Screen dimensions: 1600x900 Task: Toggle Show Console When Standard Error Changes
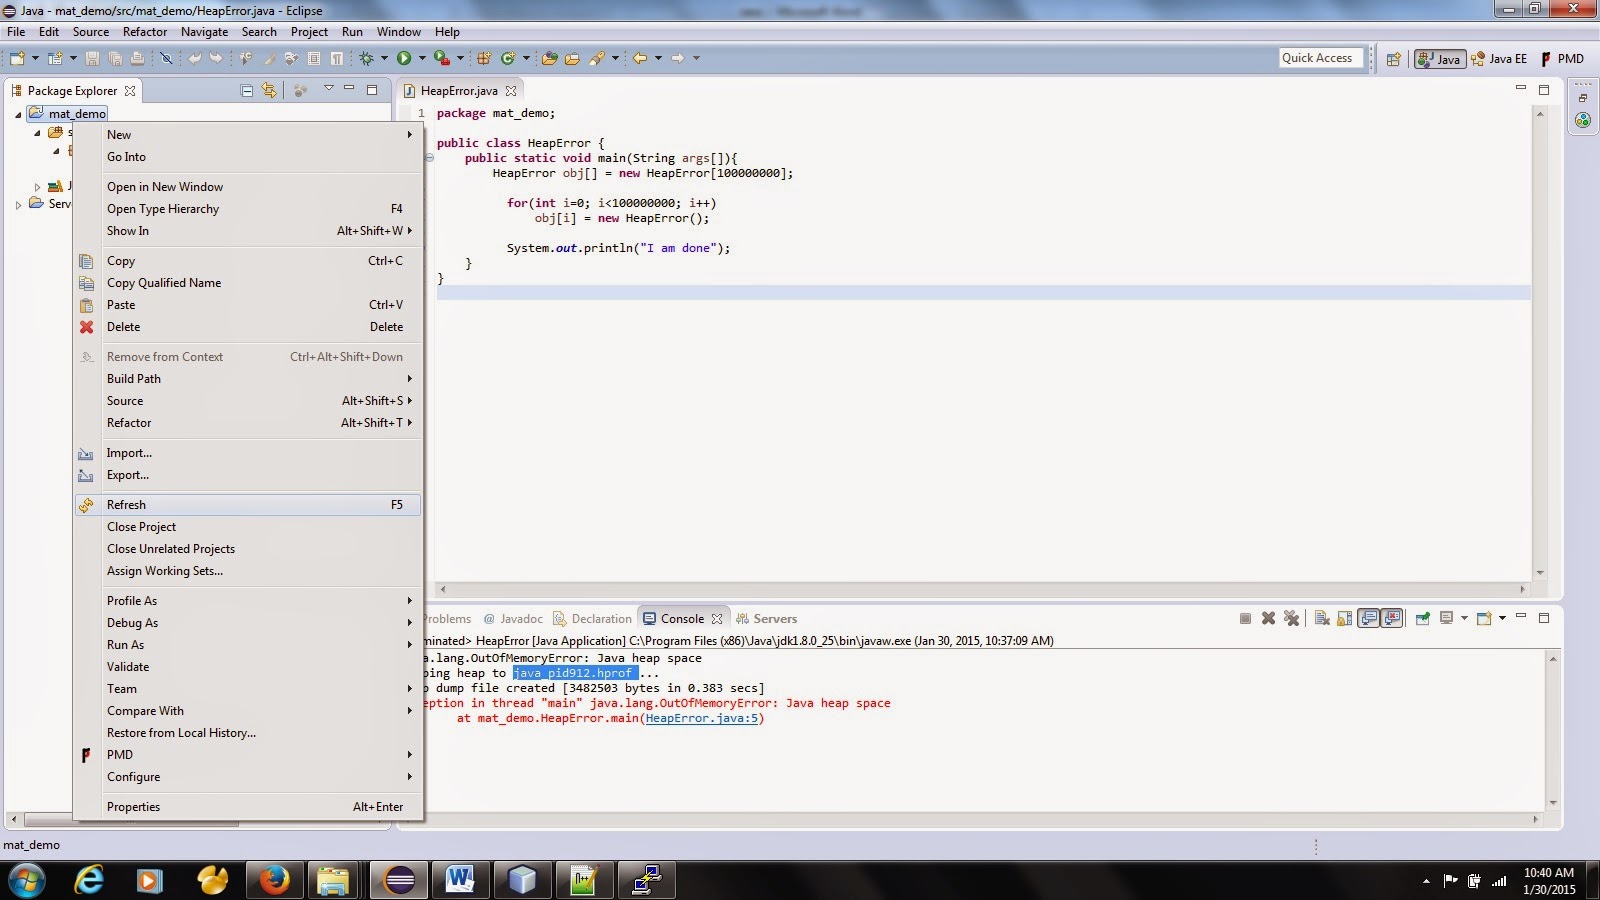click(x=1392, y=618)
